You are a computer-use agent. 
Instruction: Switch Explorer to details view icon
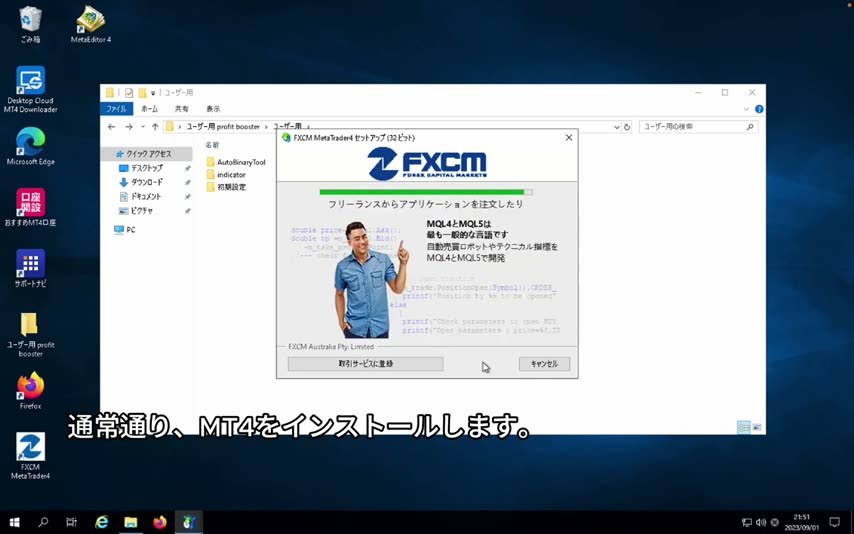743,427
